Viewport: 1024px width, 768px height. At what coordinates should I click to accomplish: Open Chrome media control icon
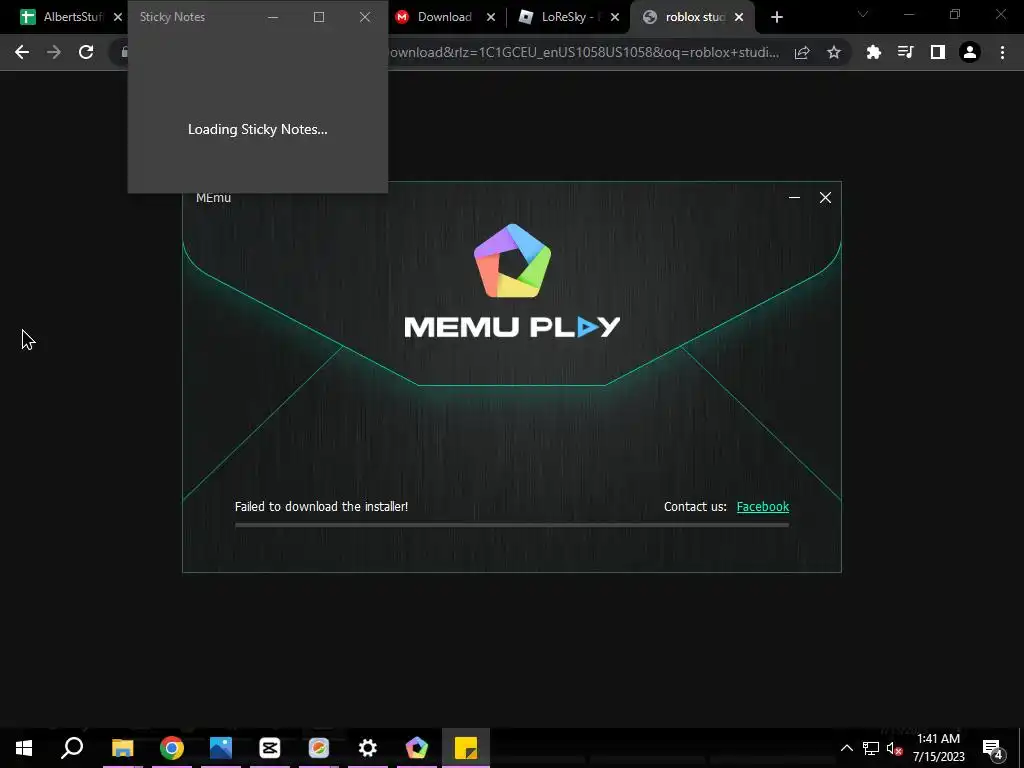906,52
